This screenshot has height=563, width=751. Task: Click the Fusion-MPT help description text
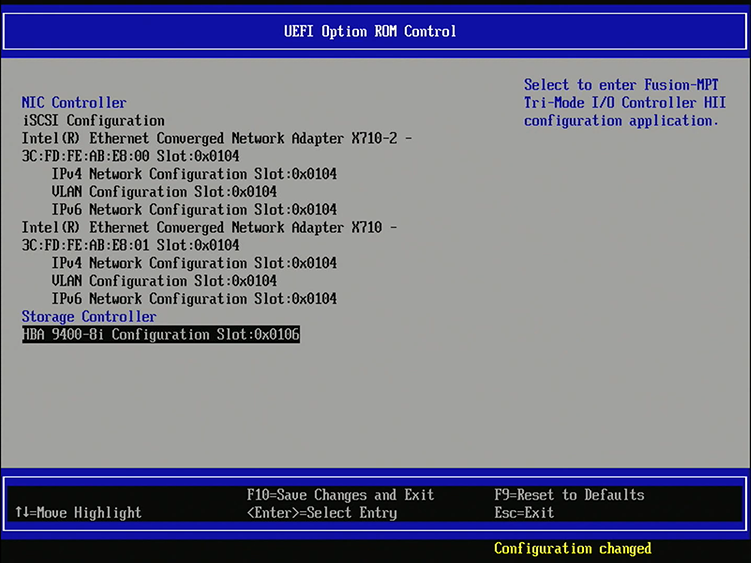(x=625, y=103)
